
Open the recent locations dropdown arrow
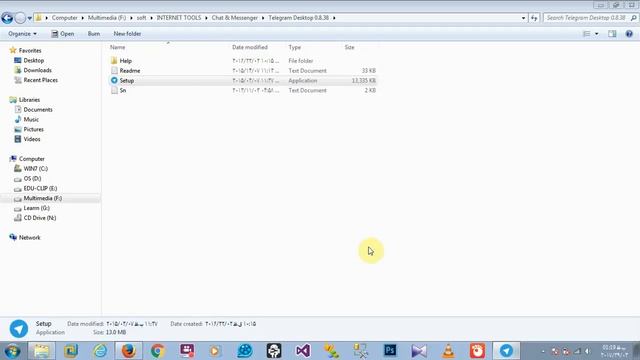[29, 18]
